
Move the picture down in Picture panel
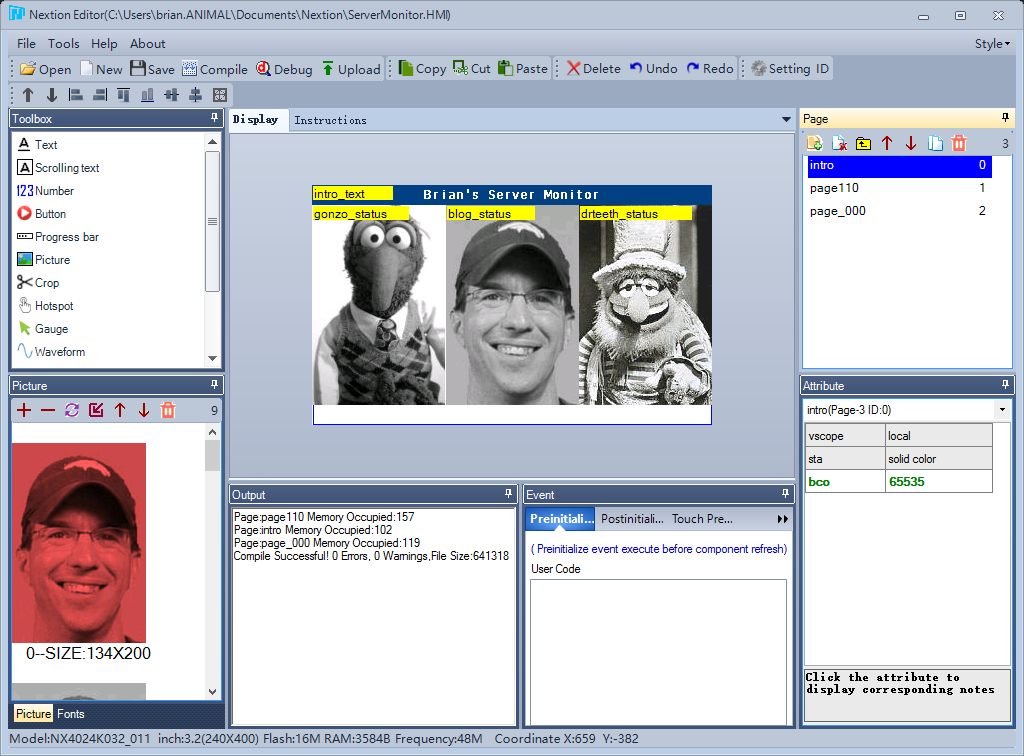pyautogui.click(x=144, y=410)
